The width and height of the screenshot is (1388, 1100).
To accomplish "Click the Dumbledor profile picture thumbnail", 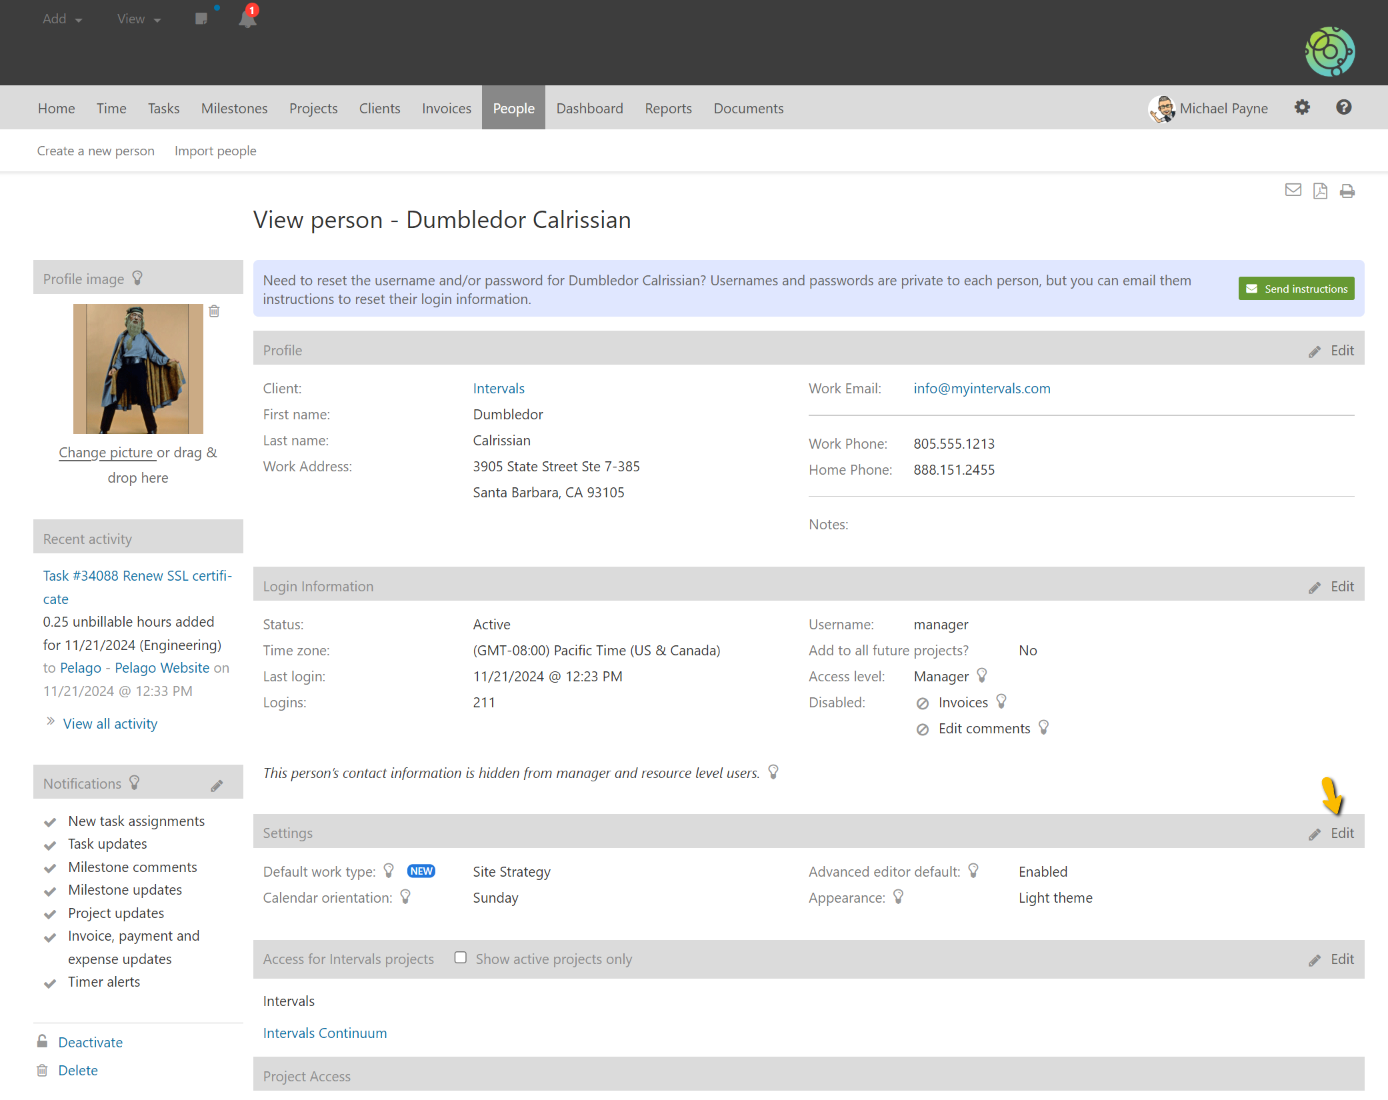I will point(138,369).
